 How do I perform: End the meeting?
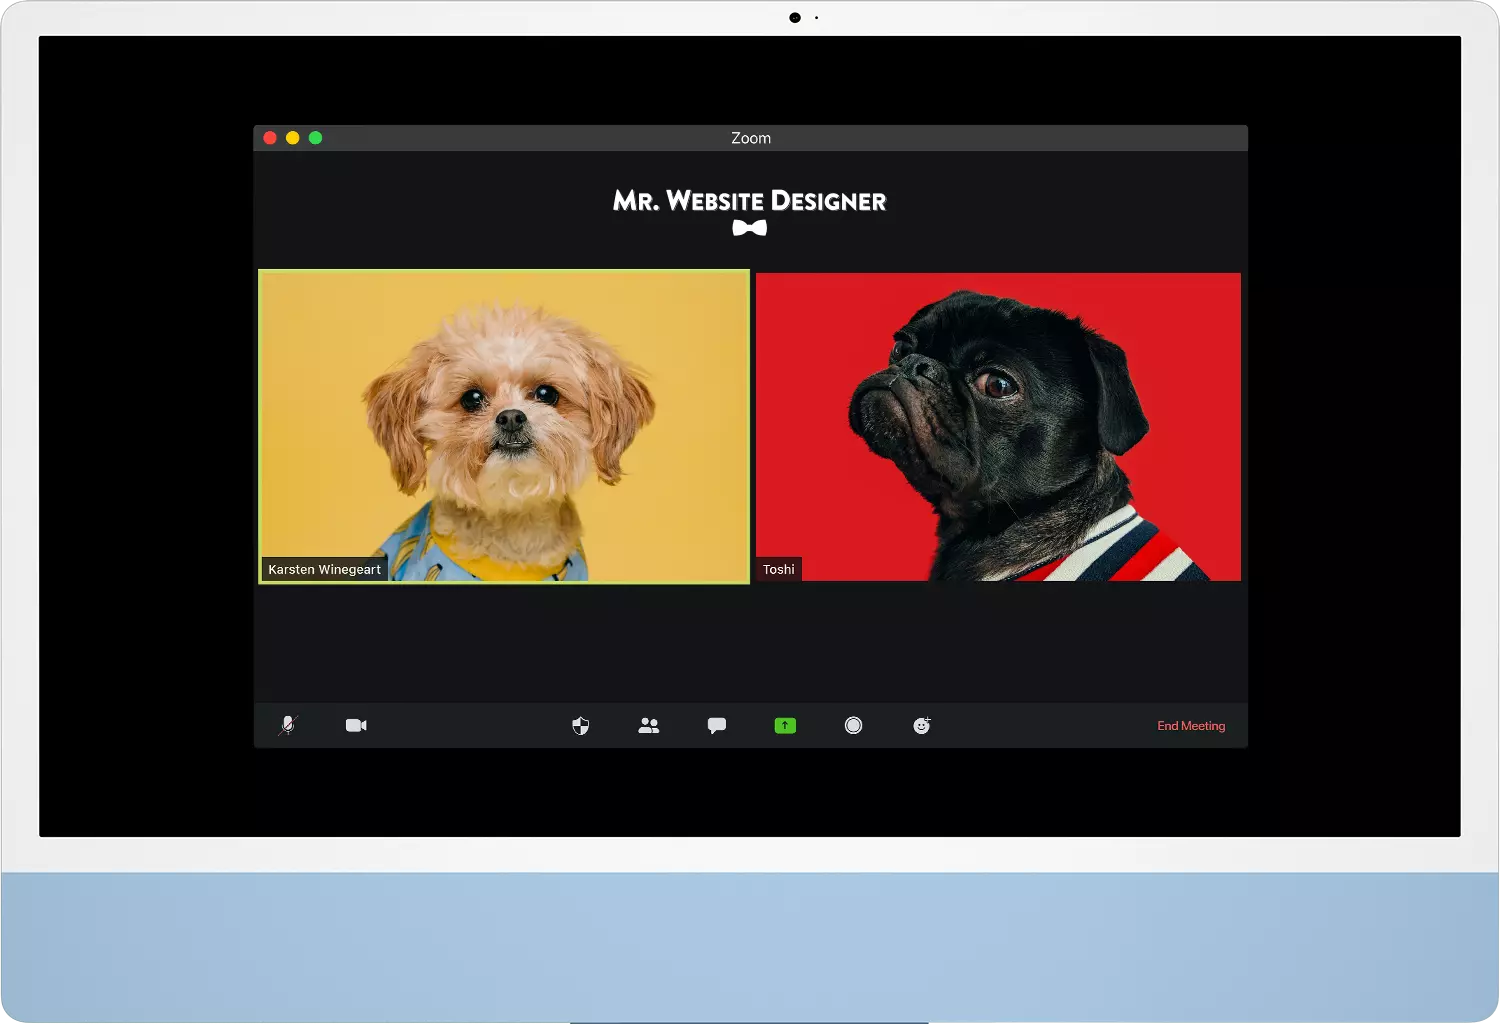click(x=1191, y=725)
